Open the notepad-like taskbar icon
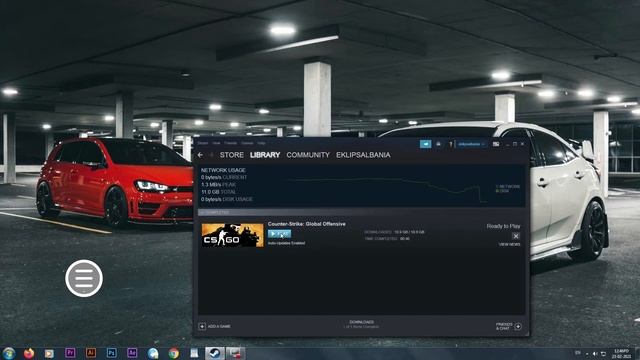The width and height of the screenshot is (640, 360). tap(194, 353)
